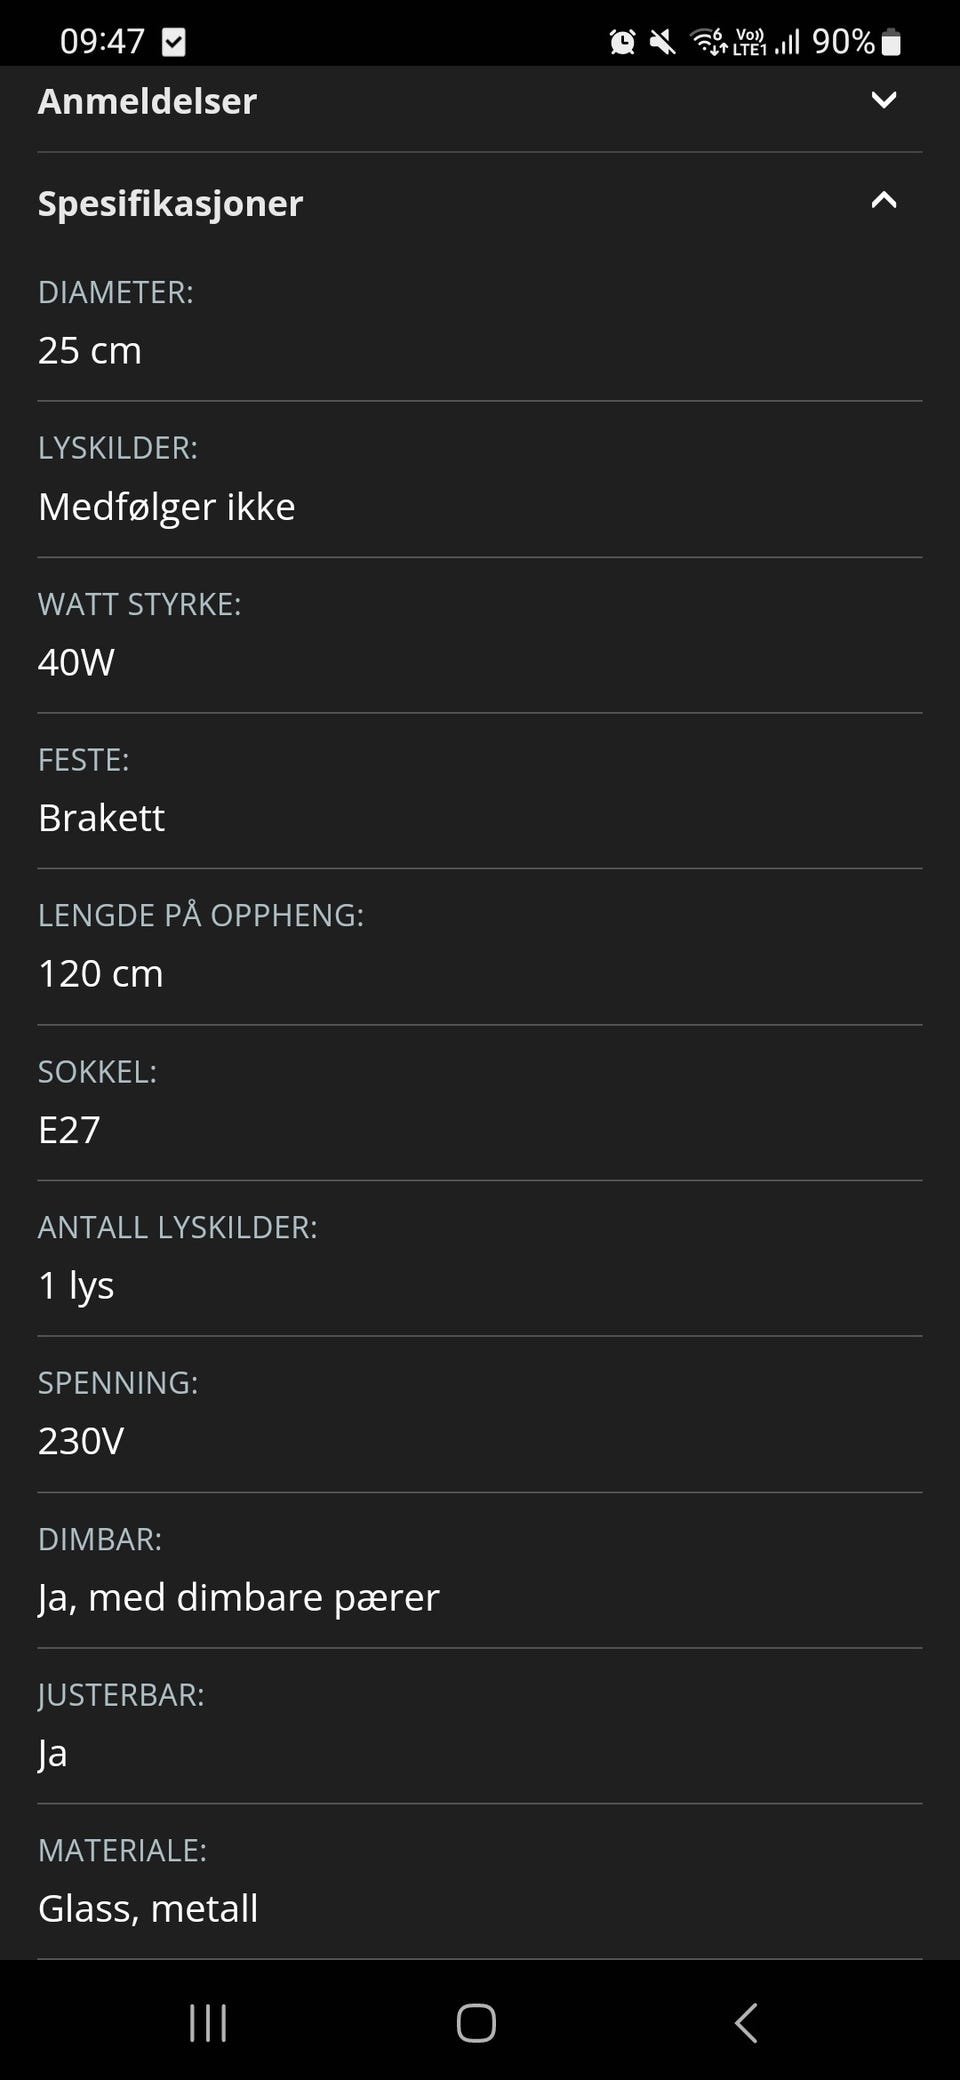The image size is (960, 2080).
Task: Tap the back navigation arrow
Action: [745, 2023]
